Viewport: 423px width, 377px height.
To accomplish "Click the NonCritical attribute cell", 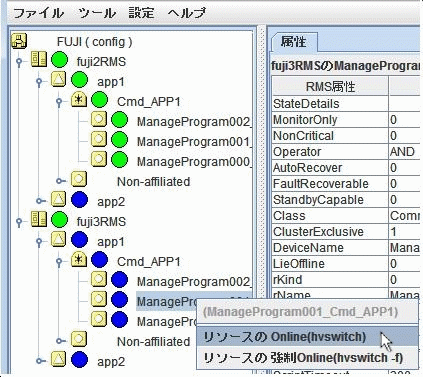I will pyautogui.click(x=330, y=136).
